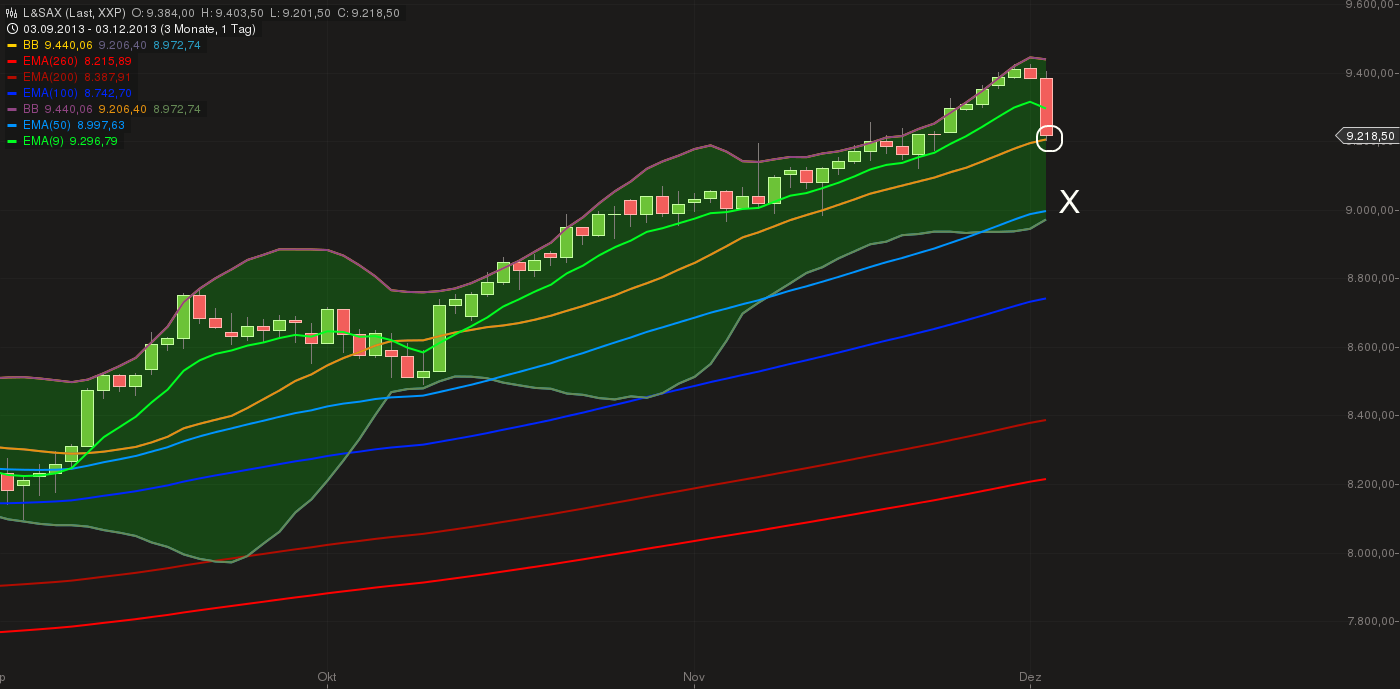Open the clock timeframe icon

12,28
